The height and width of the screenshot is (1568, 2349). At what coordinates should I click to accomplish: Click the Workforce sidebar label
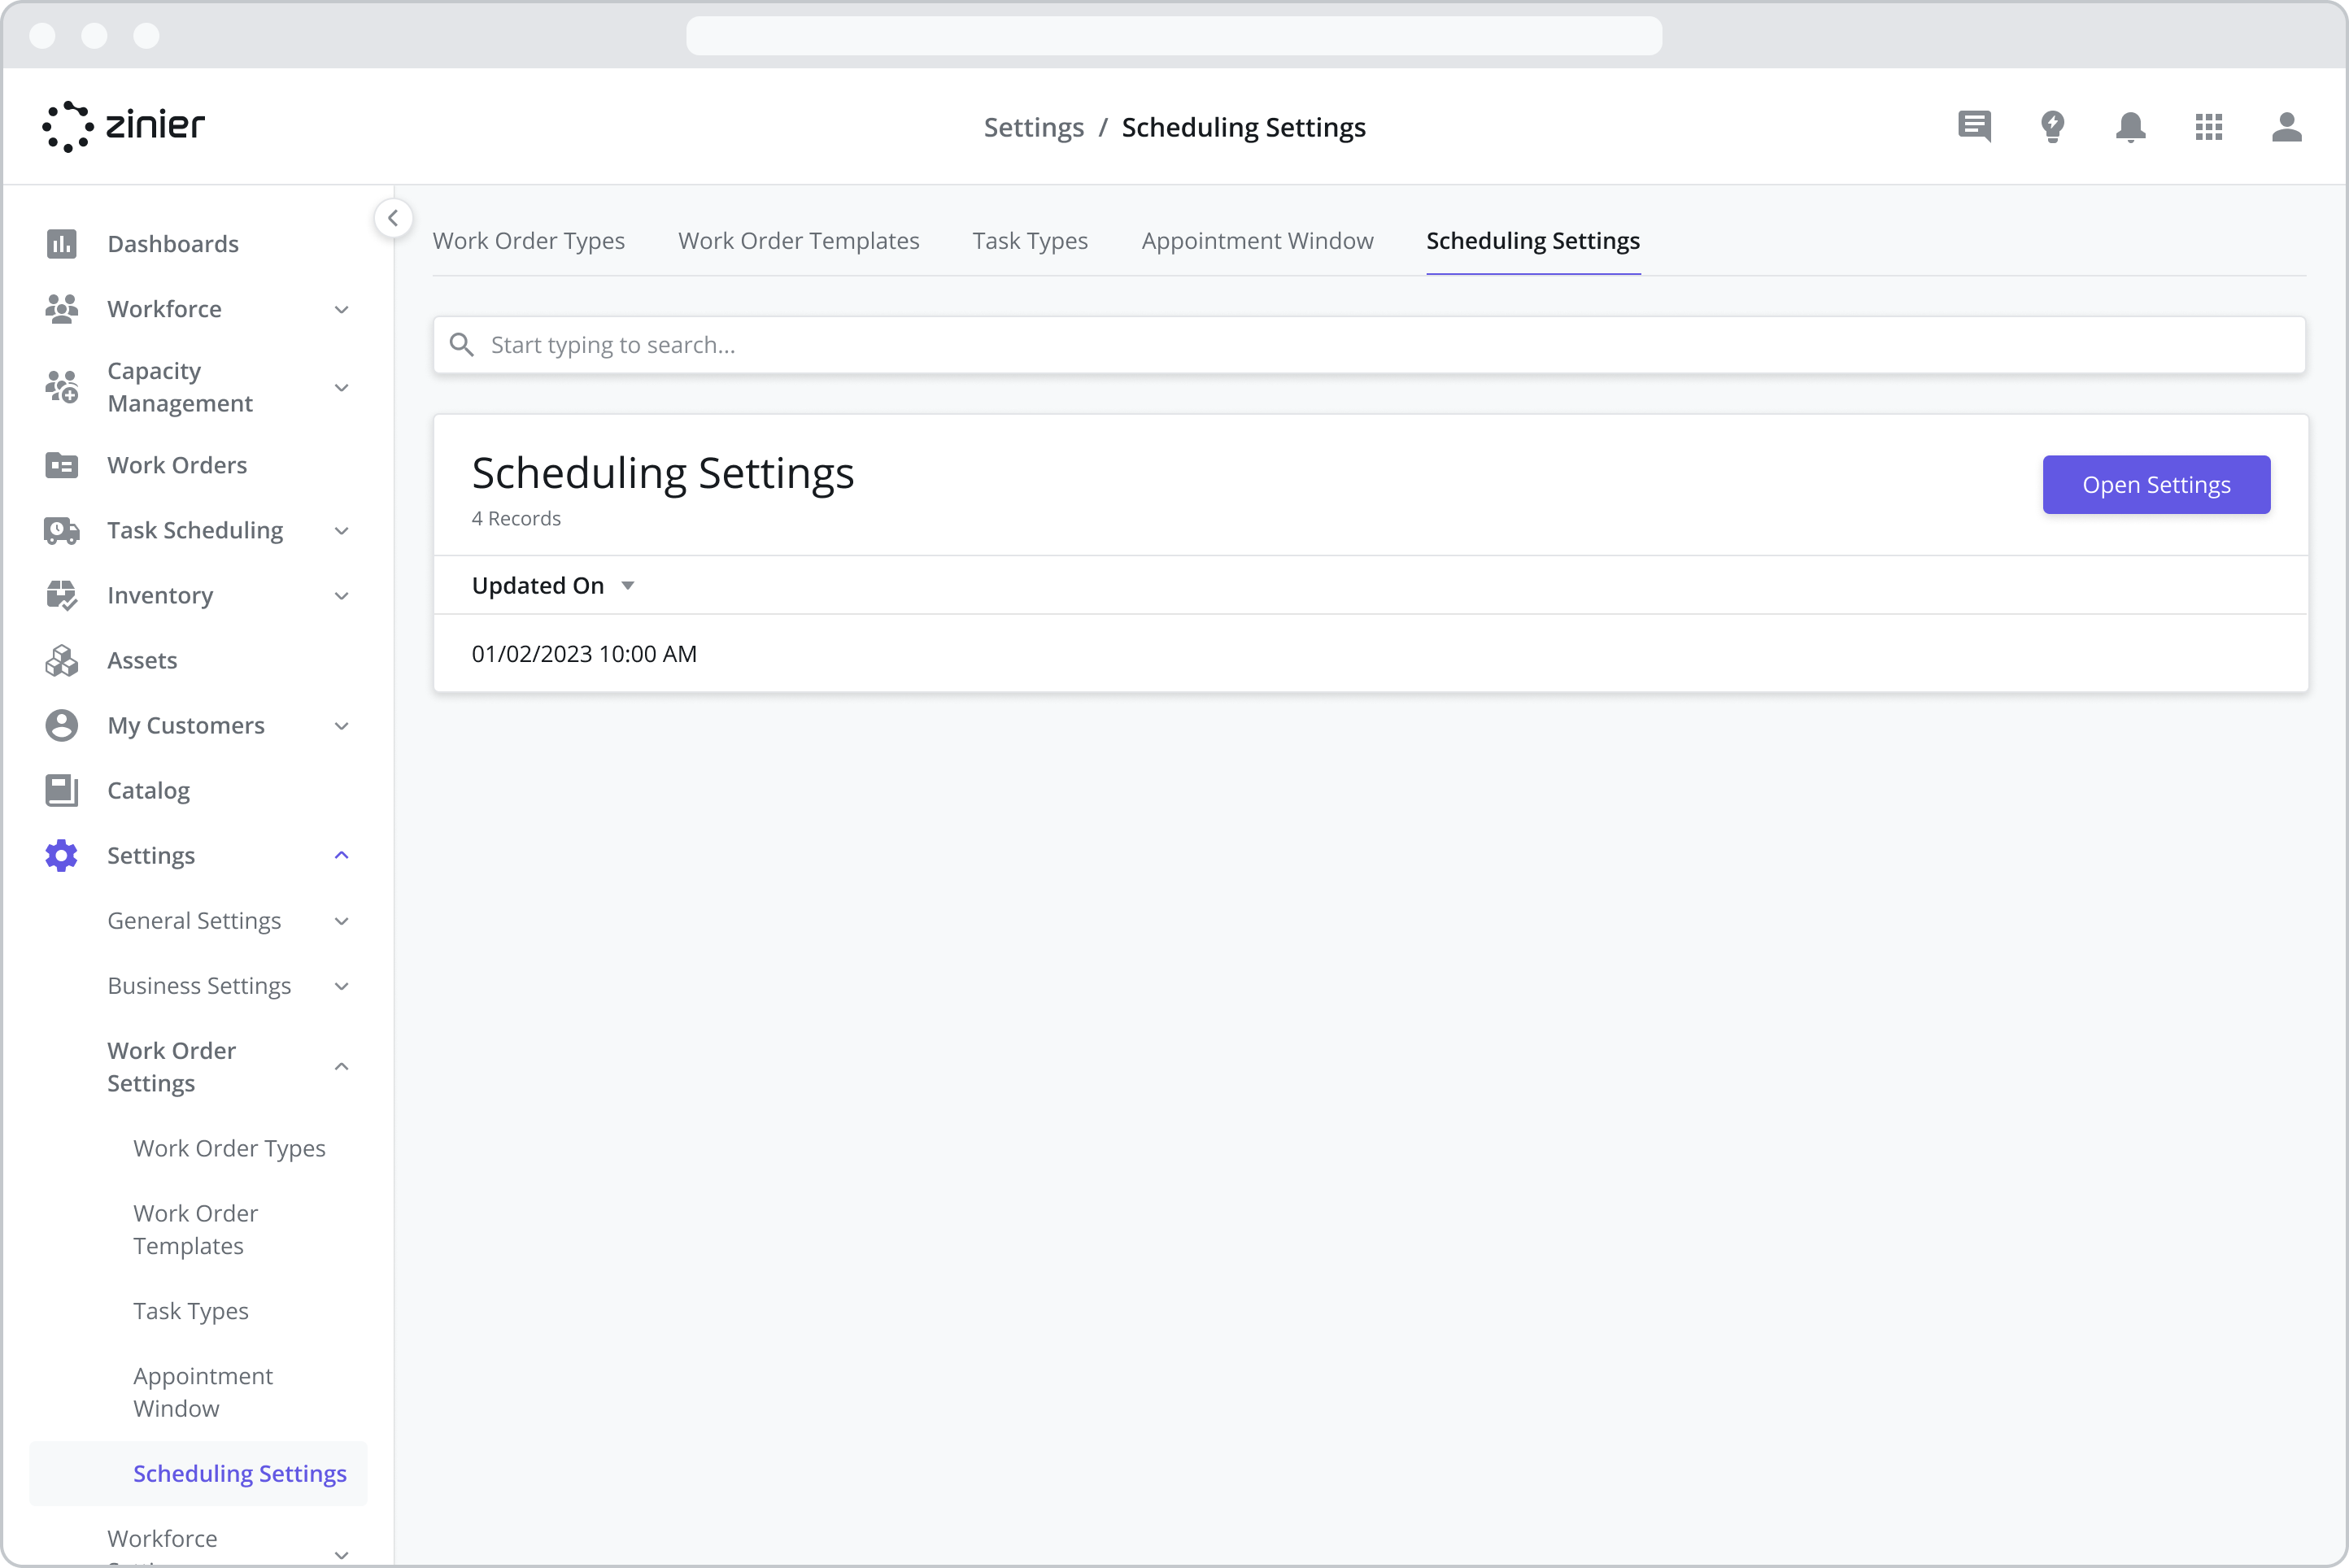(x=164, y=309)
